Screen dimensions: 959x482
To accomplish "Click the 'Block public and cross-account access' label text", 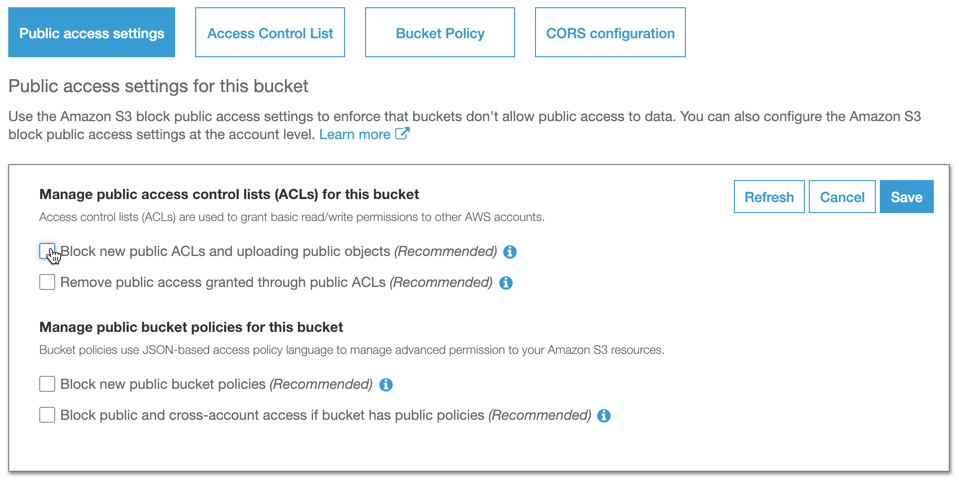I will (272, 415).
